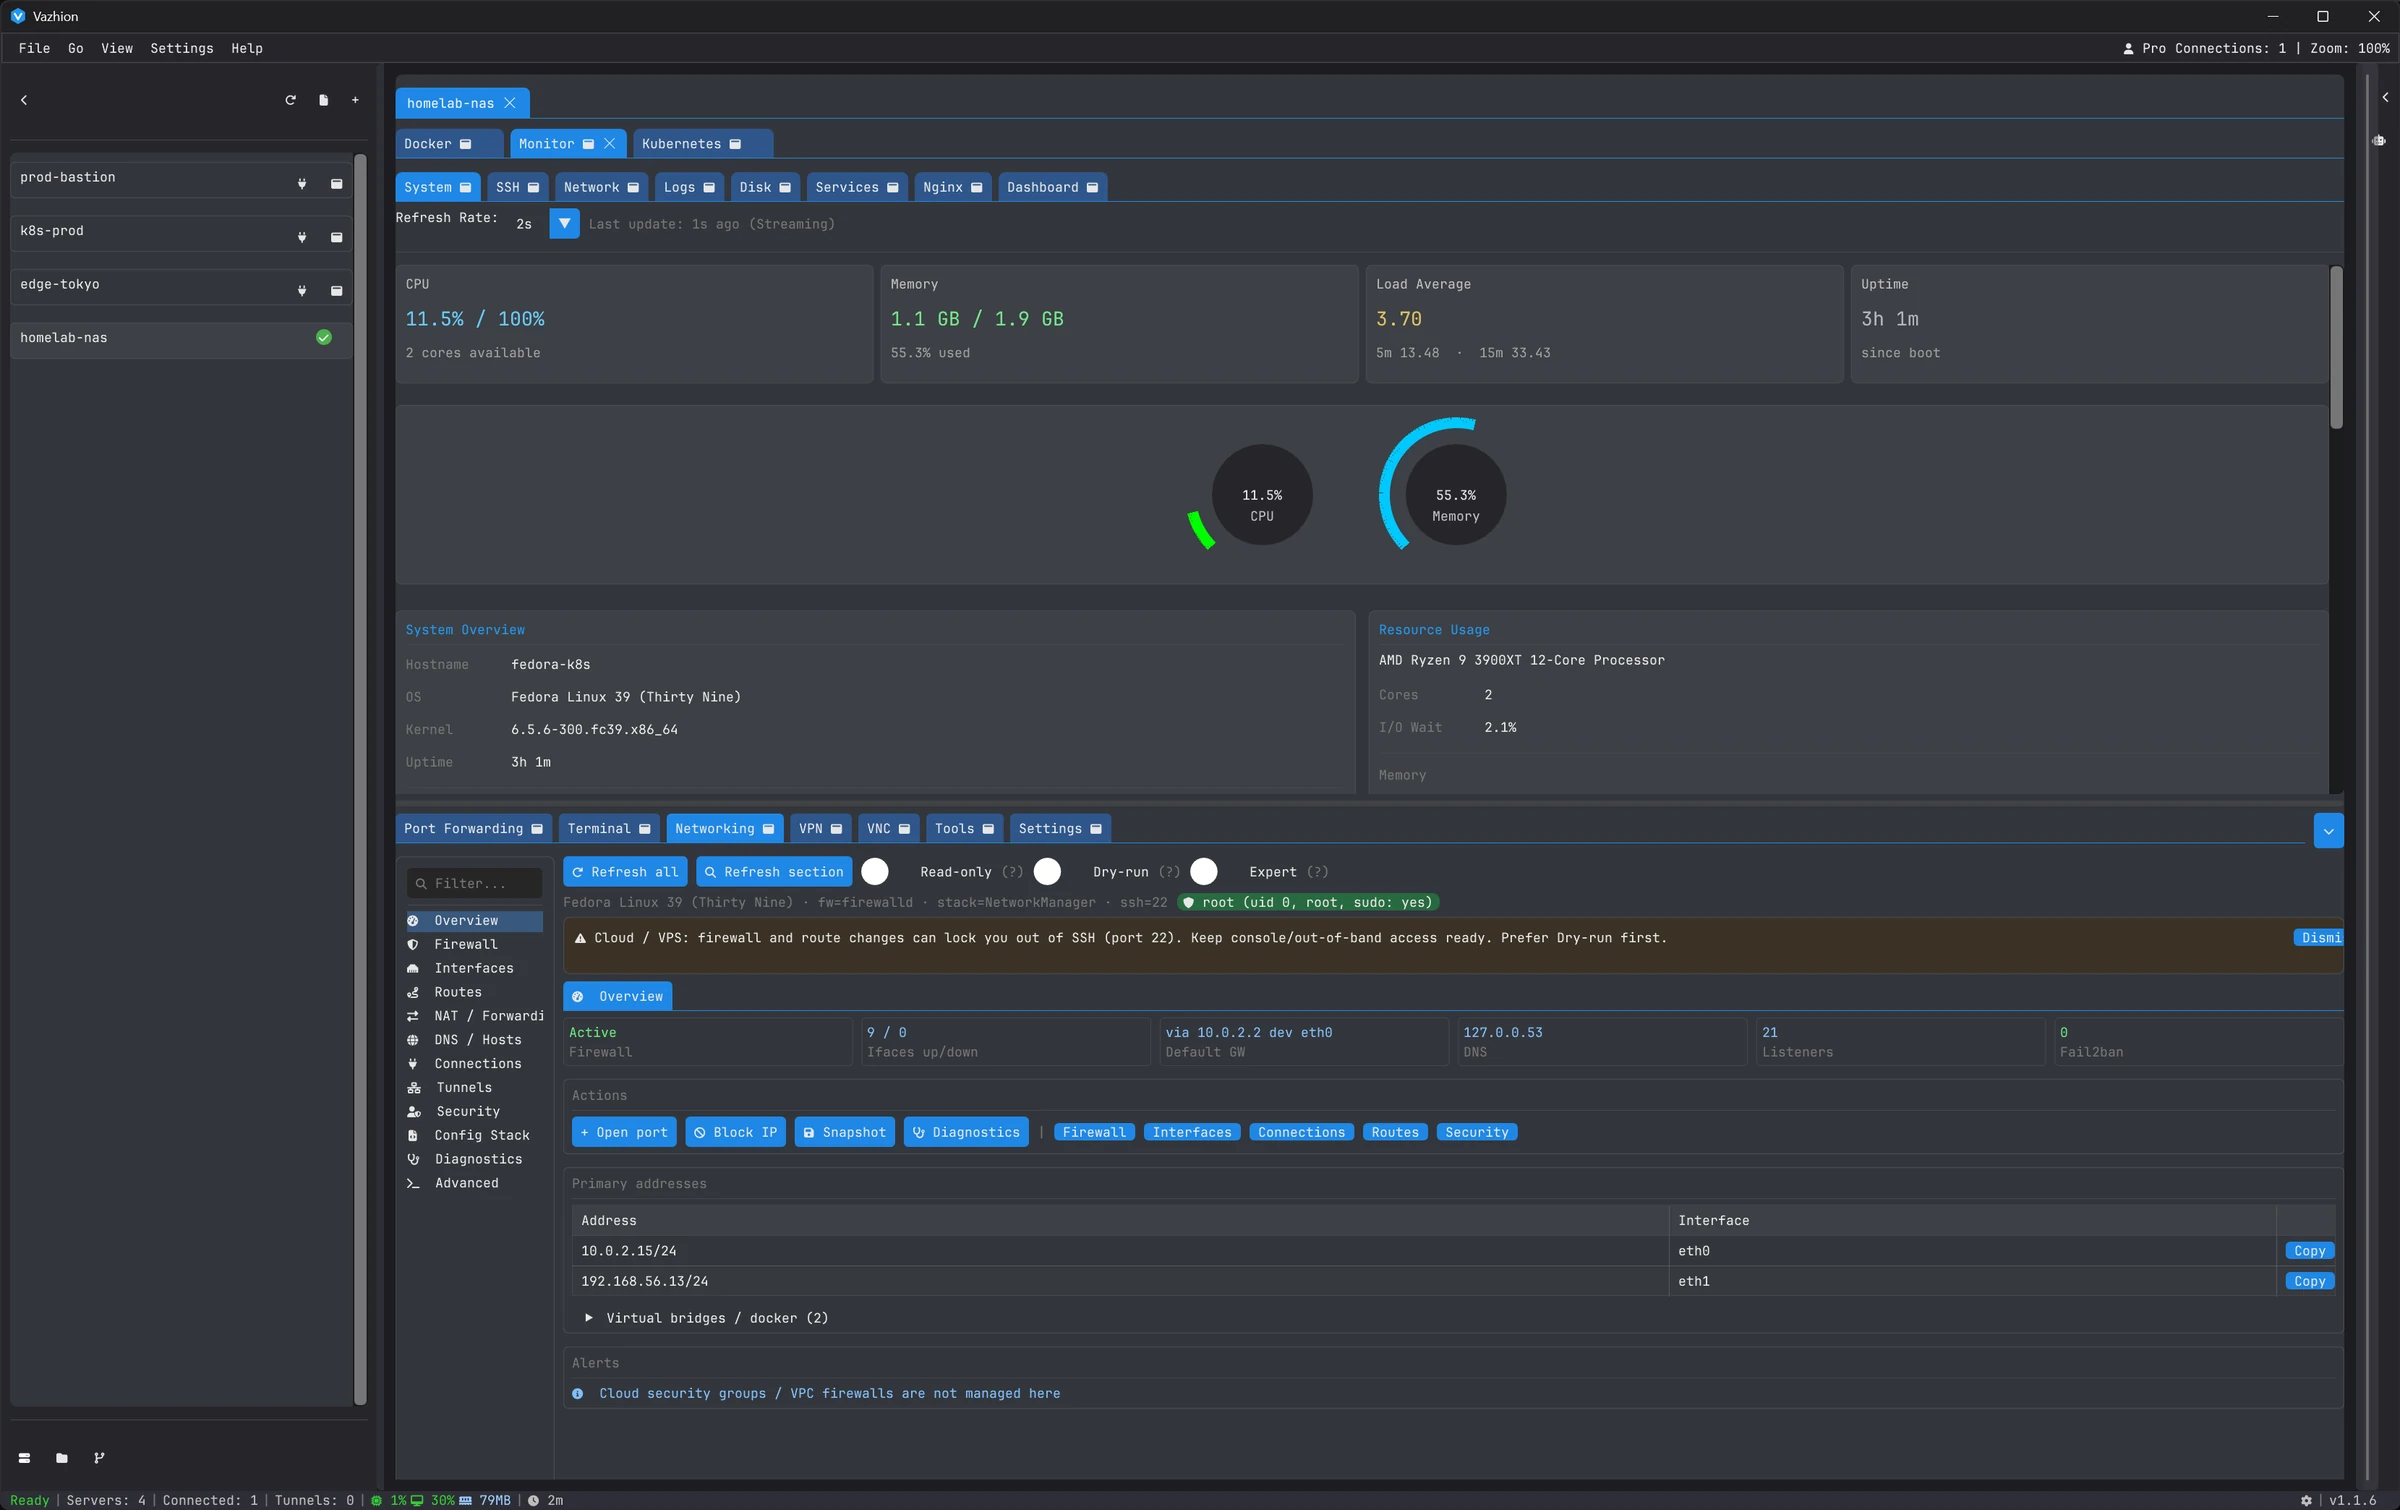Connect to prod-bastion via plug icon
This screenshot has width=2400, height=1510.
click(x=302, y=184)
